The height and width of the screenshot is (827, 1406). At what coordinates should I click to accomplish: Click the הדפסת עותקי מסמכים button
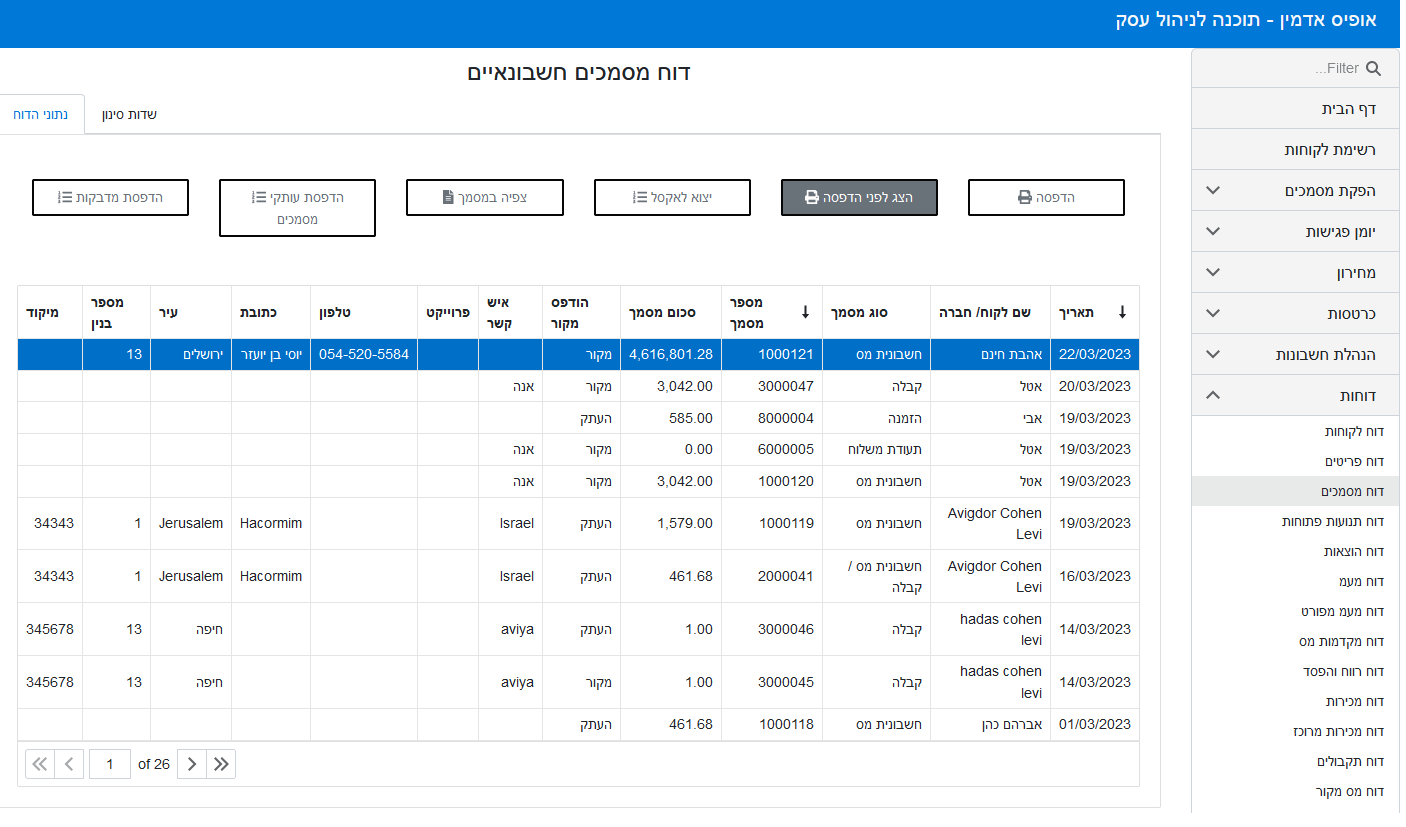[x=297, y=208]
